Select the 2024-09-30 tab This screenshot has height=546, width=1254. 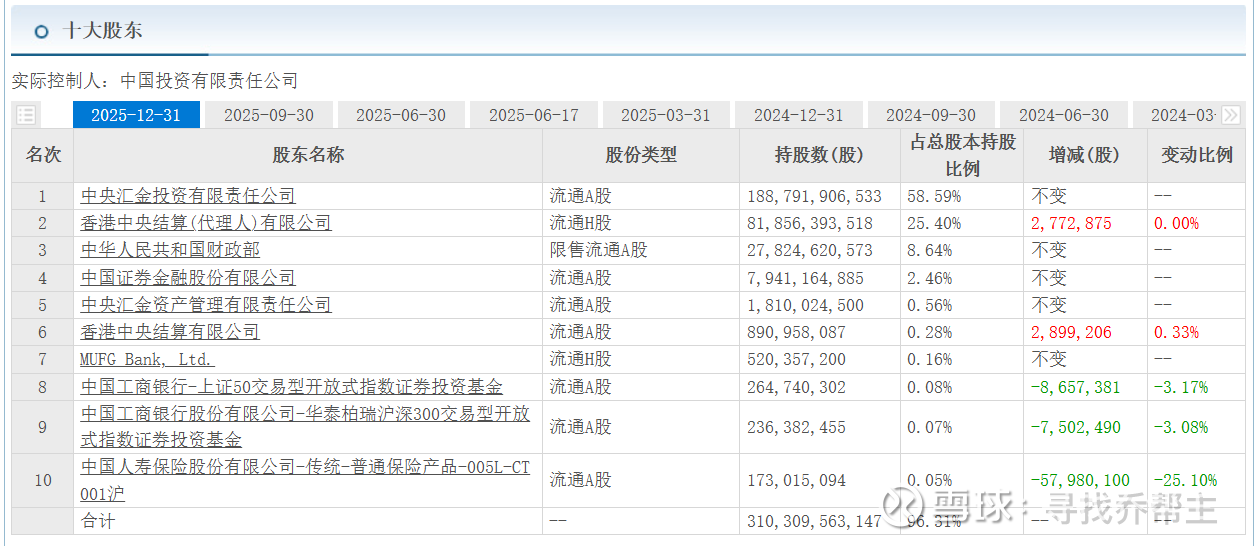coord(931,115)
